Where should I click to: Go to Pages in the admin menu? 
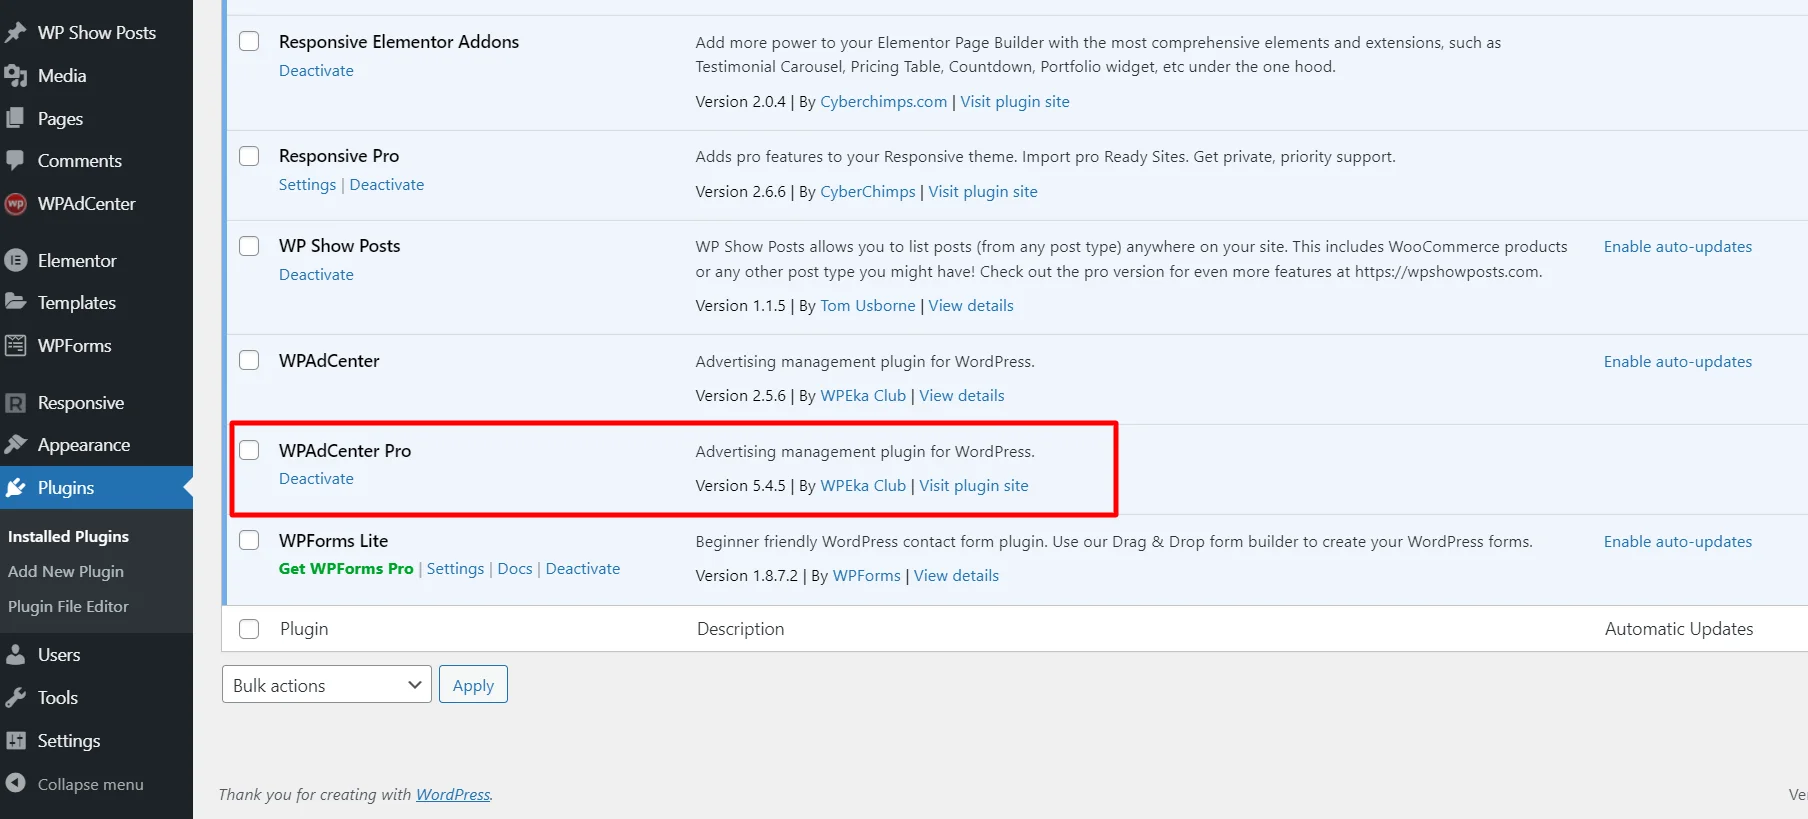pos(60,118)
